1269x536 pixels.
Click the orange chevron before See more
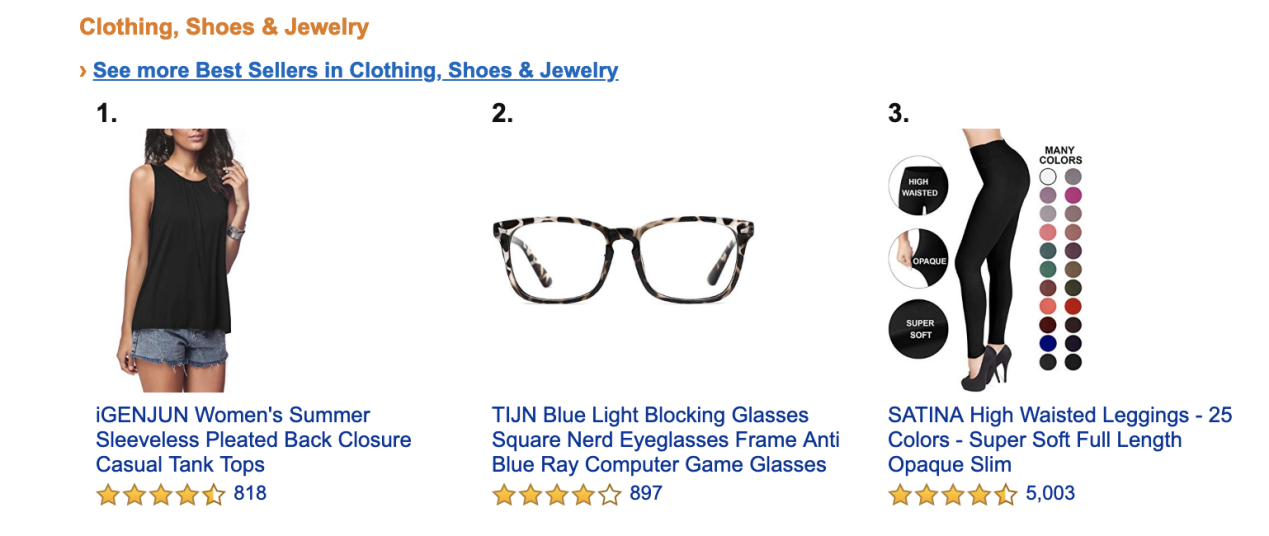(x=83, y=71)
